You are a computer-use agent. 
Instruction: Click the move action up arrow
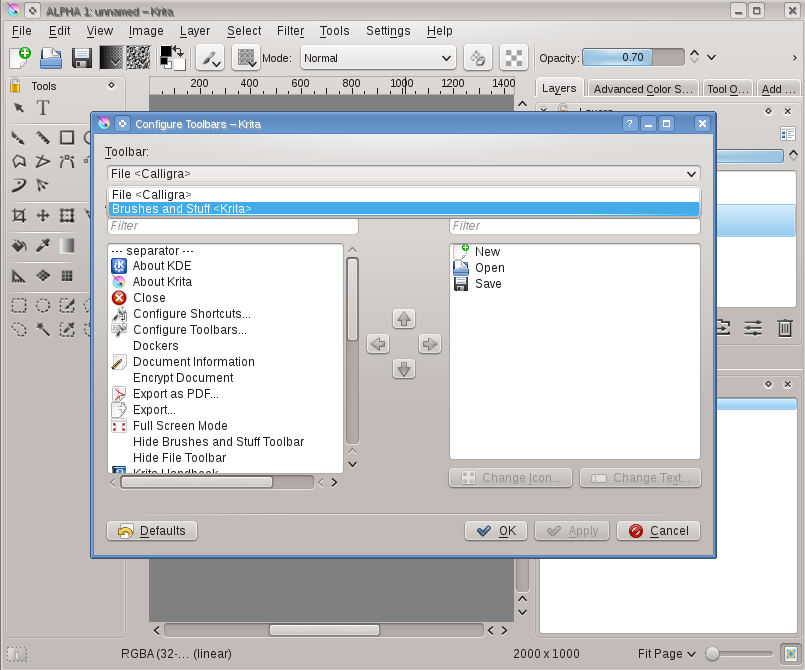click(404, 319)
